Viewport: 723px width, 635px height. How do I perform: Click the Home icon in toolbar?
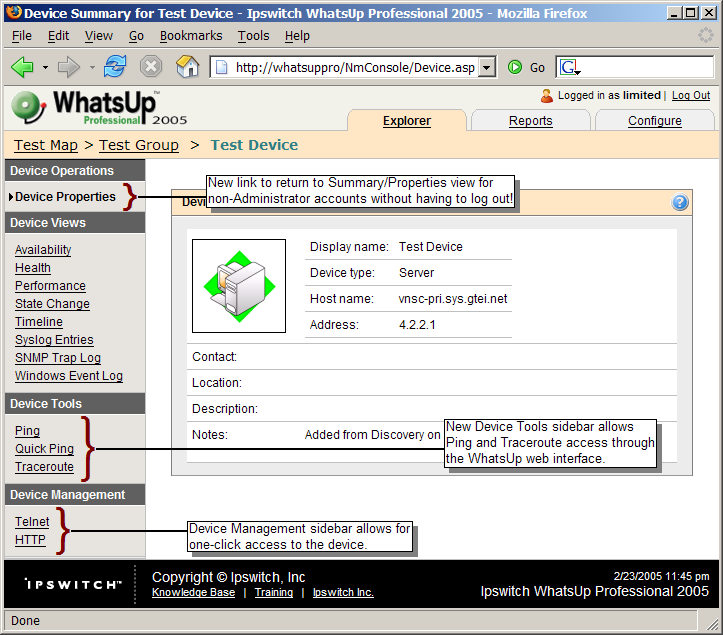[x=187, y=67]
